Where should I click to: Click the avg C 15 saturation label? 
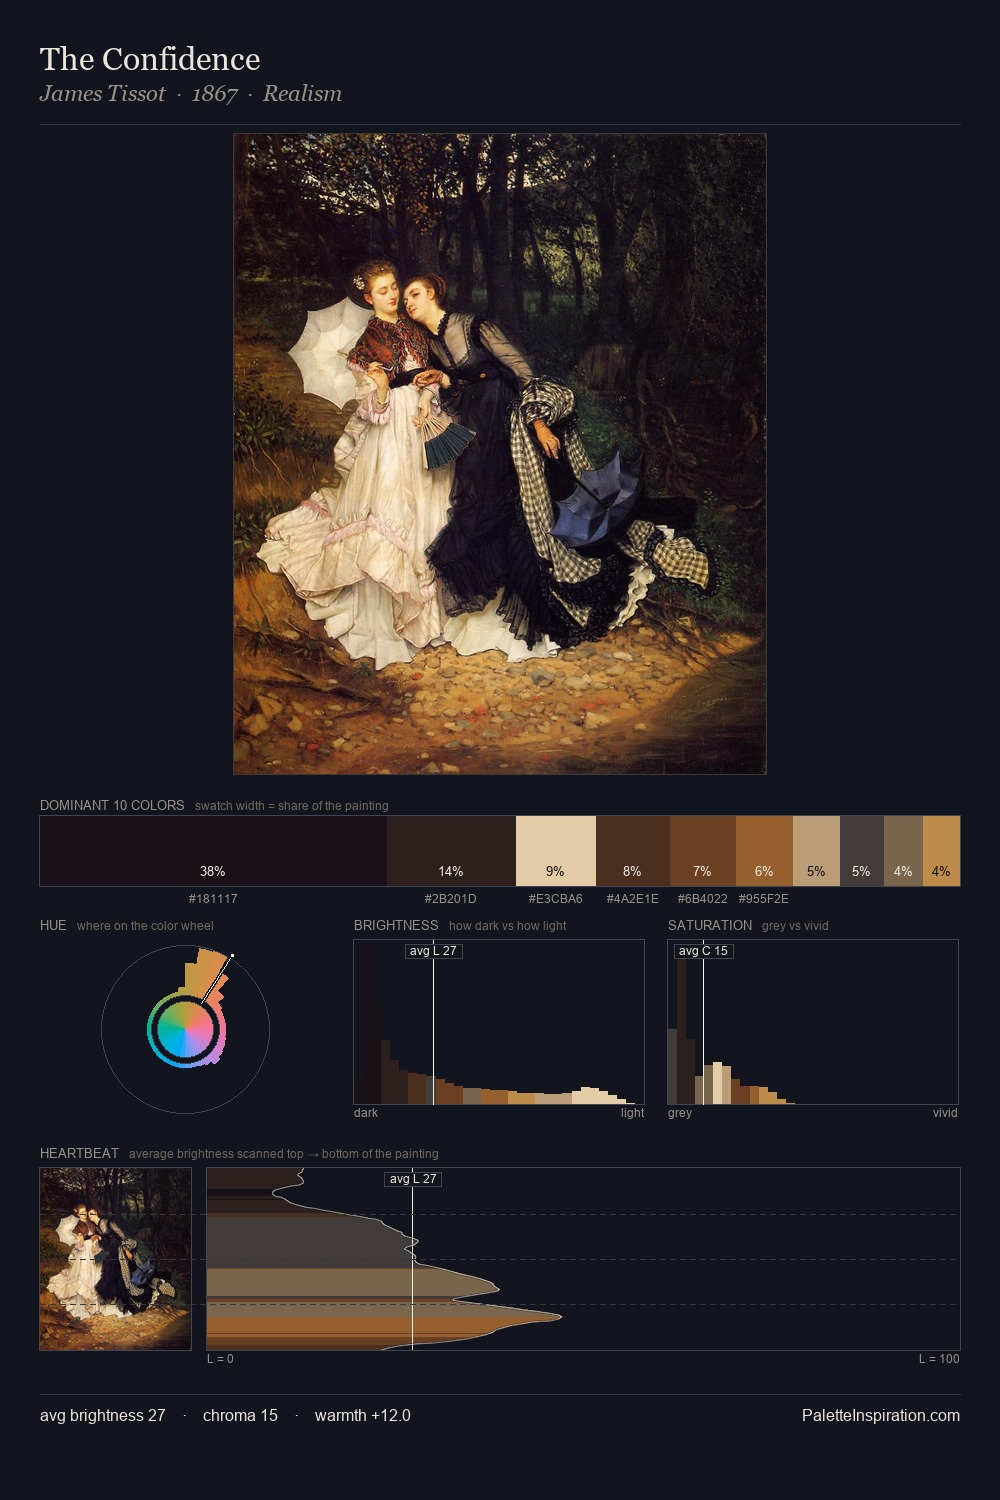click(x=704, y=951)
